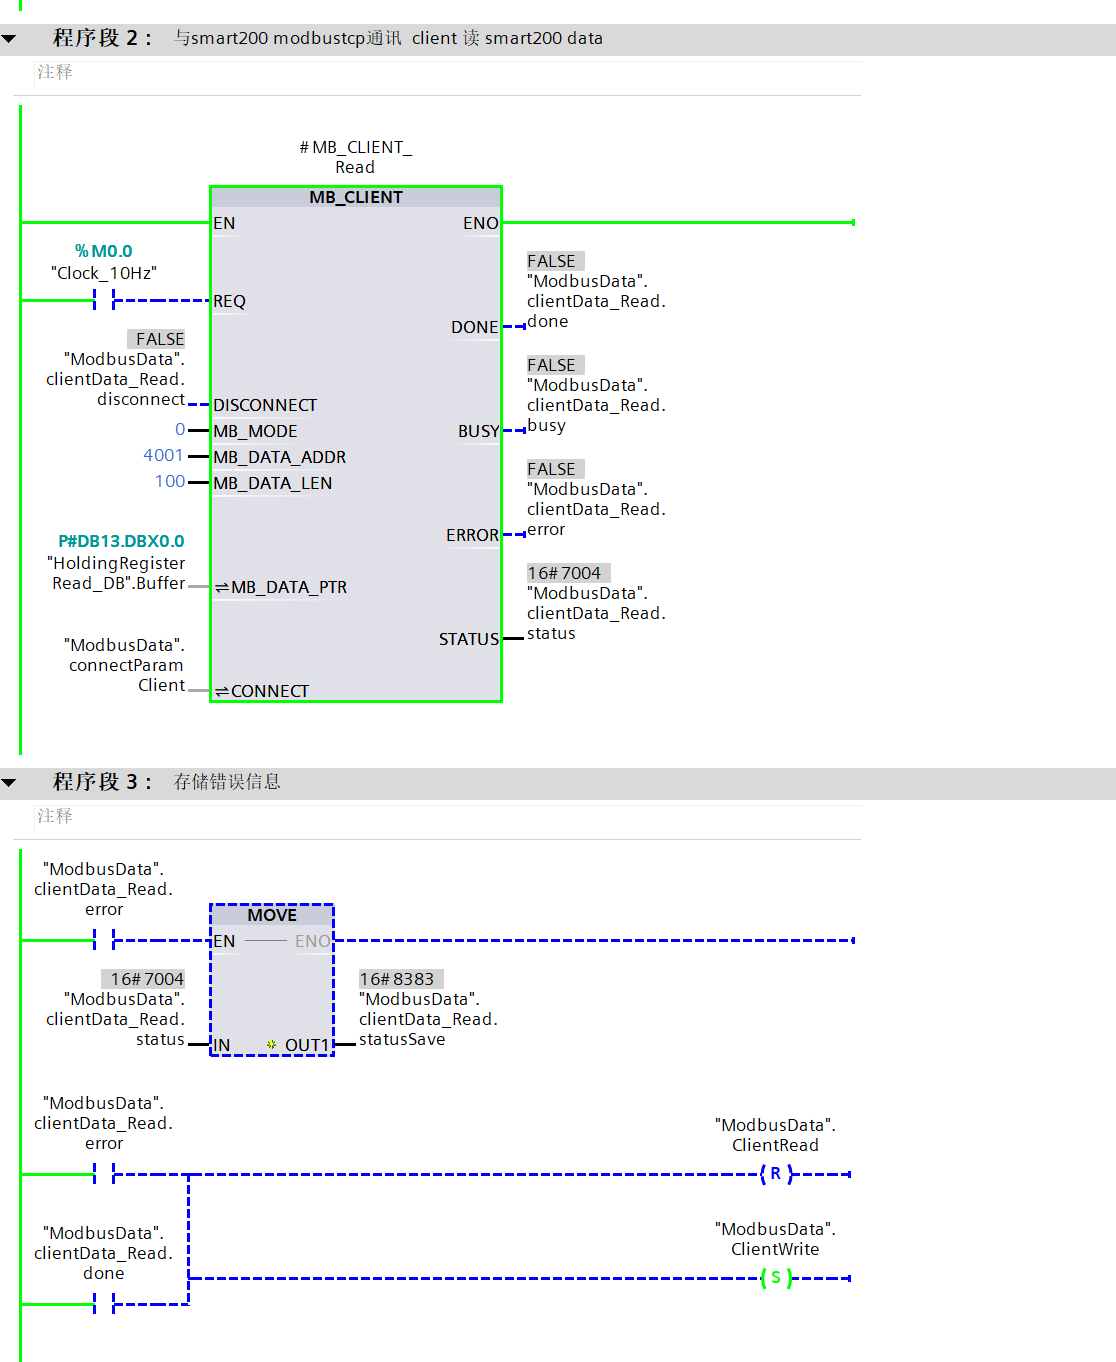The image size is (1116, 1362).
Task: Select the segment 2 title text about smart200 modbustcp
Action: (x=388, y=38)
